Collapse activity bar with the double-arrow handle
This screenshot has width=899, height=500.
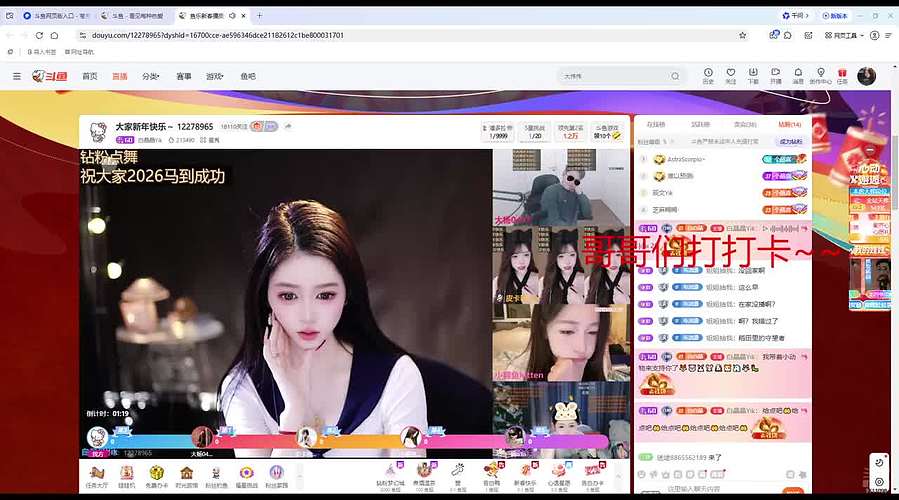[x=299, y=476]
